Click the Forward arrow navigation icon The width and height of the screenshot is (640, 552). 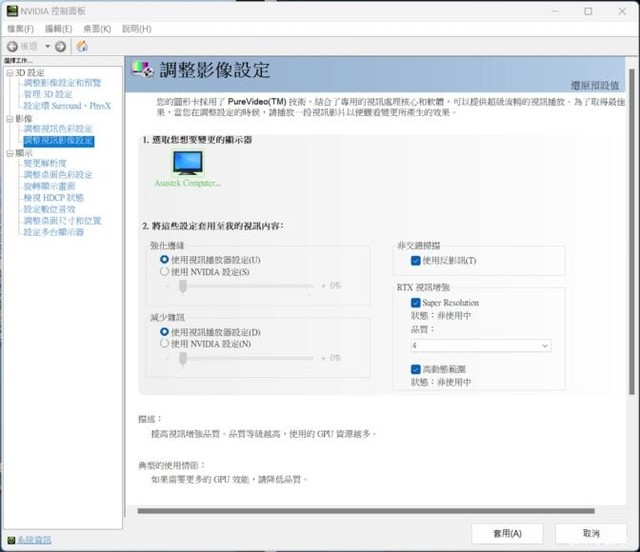point(60,46)
